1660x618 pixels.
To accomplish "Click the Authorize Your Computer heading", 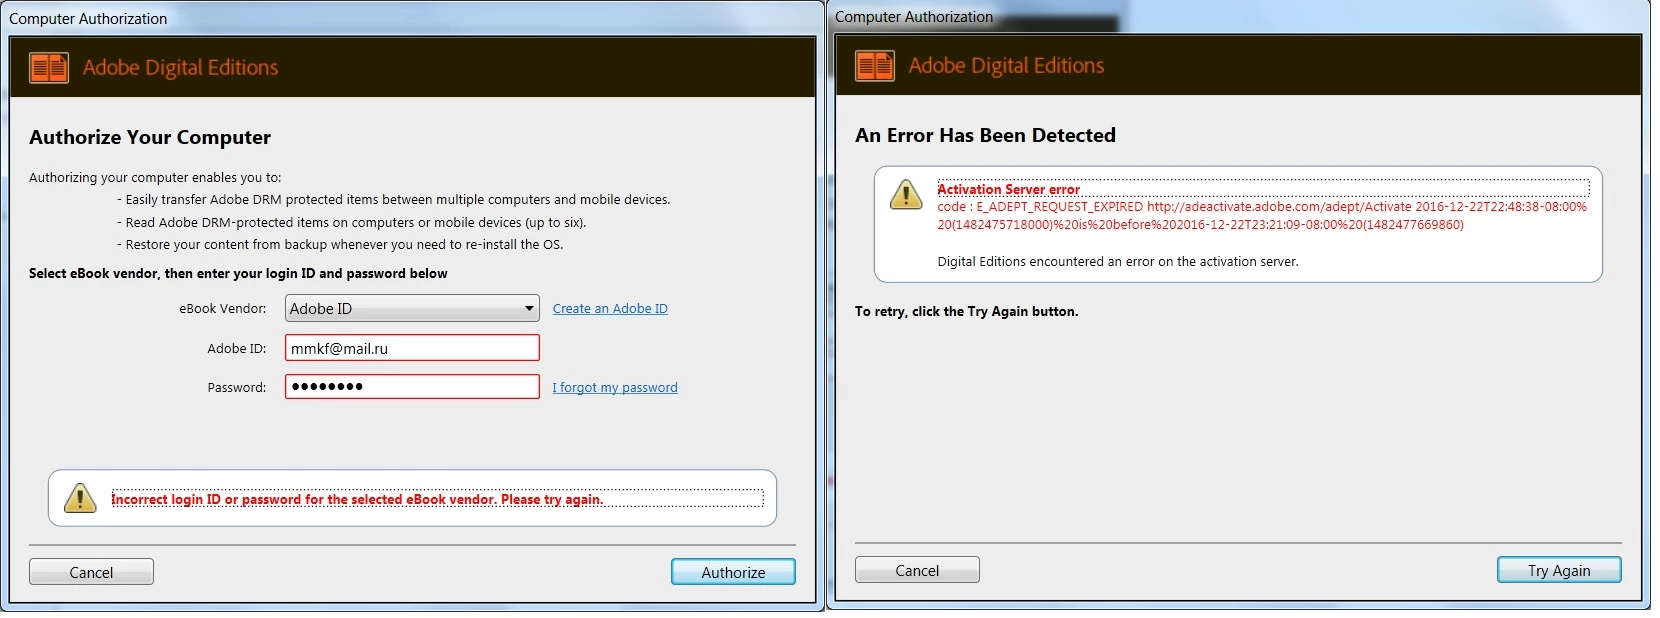I will tap(150, 137).
